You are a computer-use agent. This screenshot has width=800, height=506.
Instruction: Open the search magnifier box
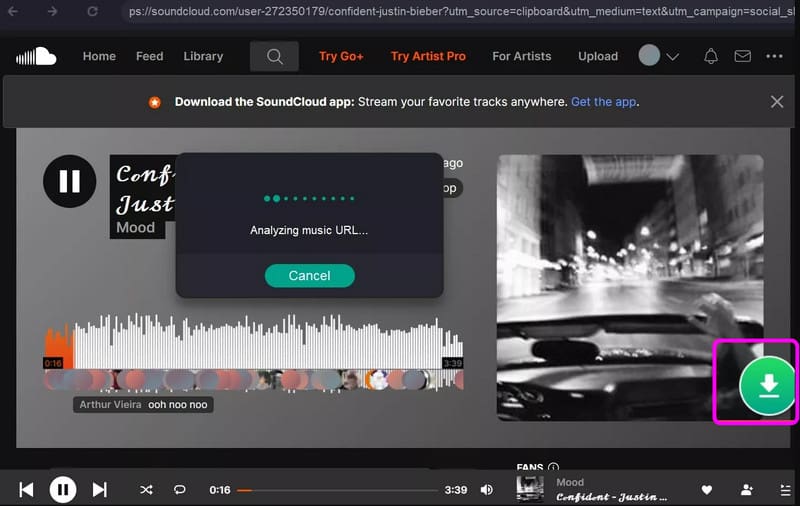[274, 56]
